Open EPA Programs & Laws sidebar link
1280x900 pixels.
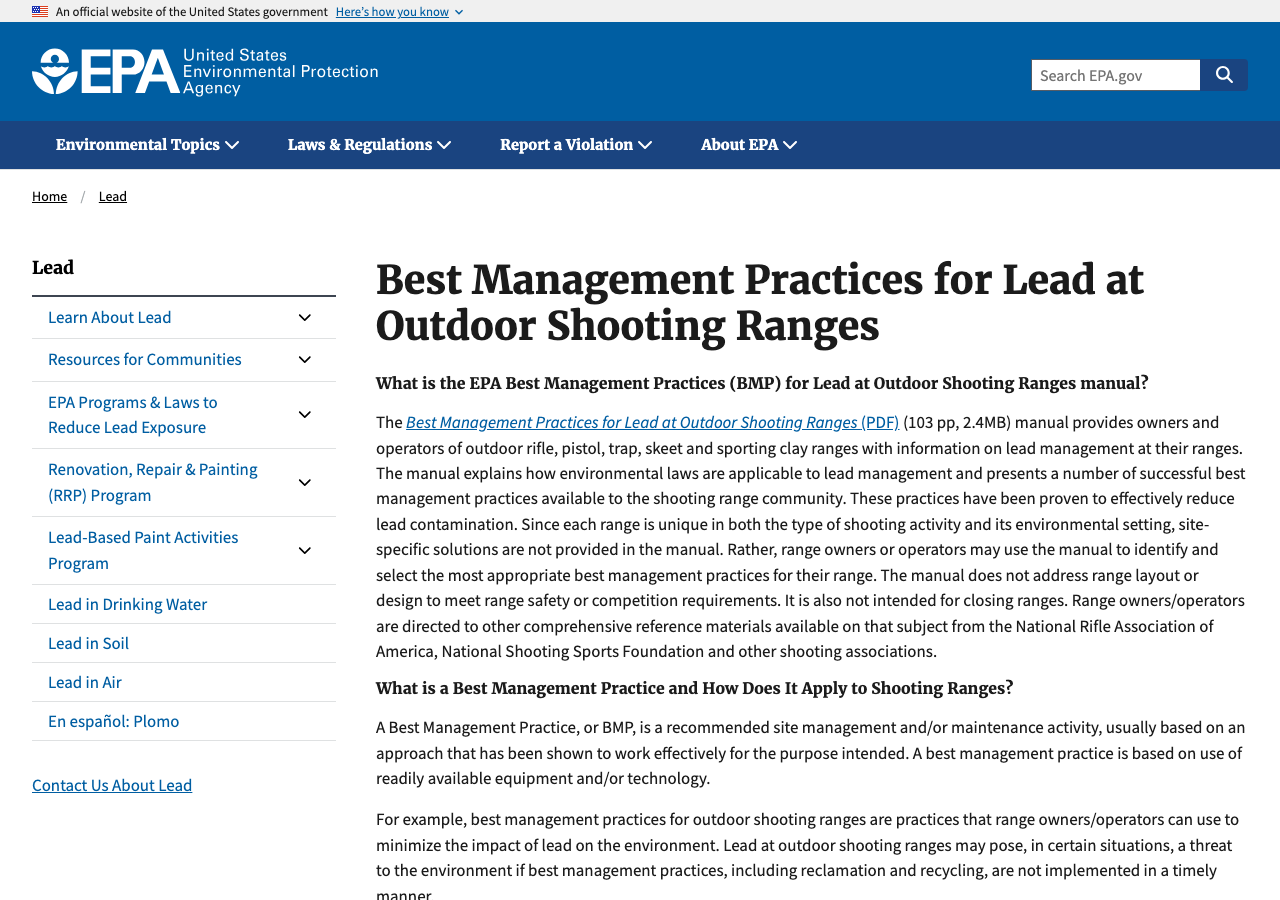133,415
